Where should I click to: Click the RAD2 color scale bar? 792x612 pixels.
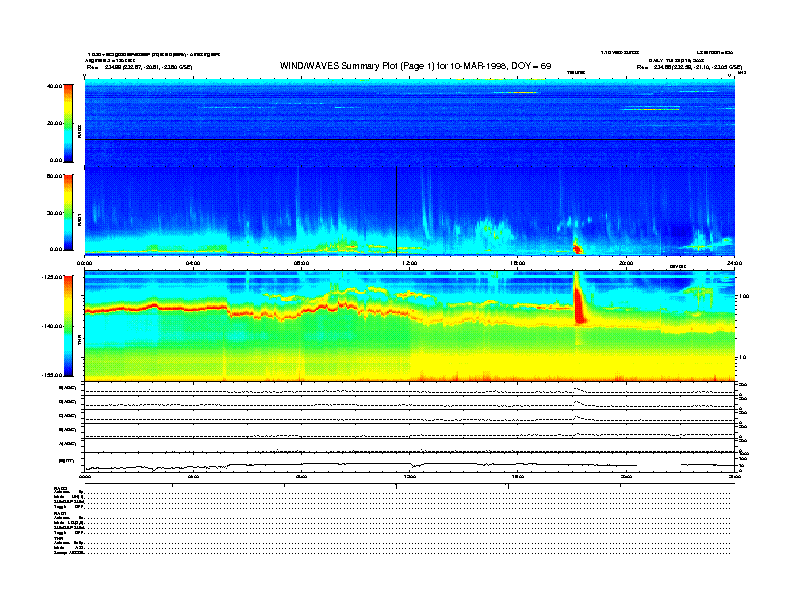(x=68, y=123)
